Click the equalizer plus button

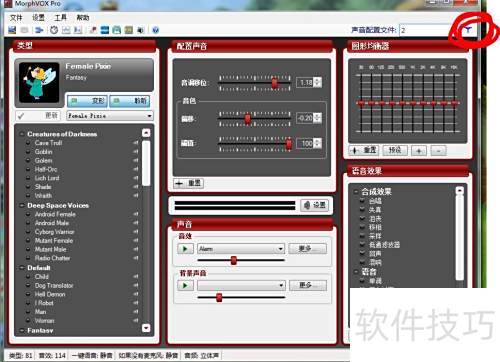pyautogui.click(x=419, y=151)
